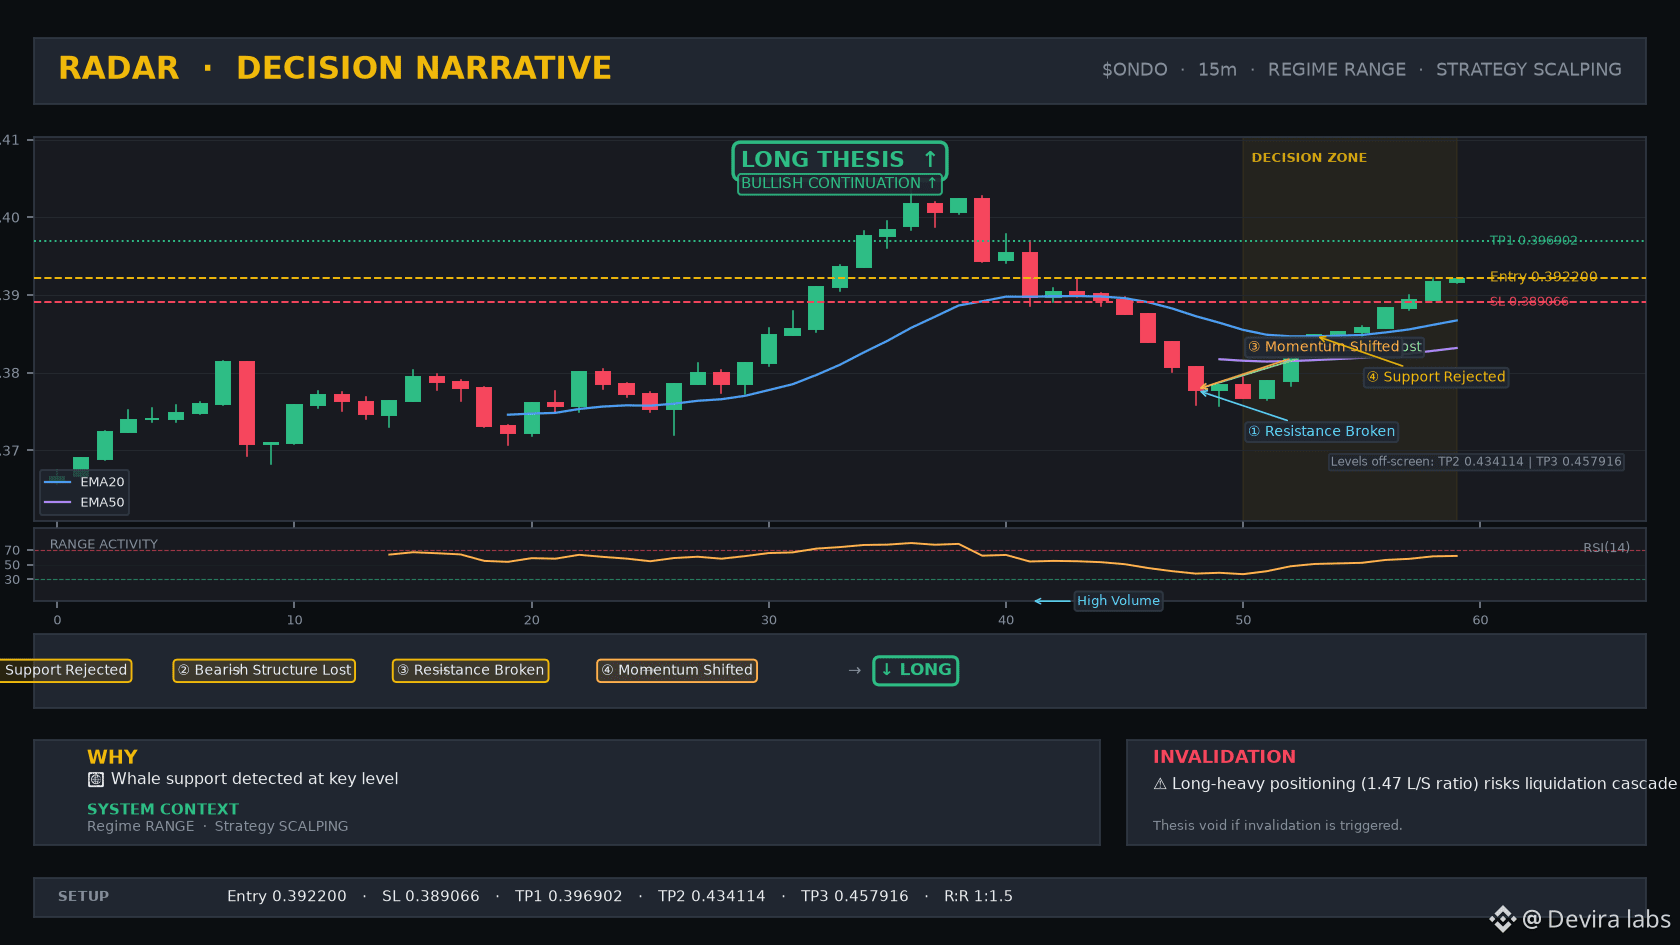This screenshot has width=1680, height=945.
Task: Click the x-axis tick labeled '10'
Action: click(x=294, y=620)
